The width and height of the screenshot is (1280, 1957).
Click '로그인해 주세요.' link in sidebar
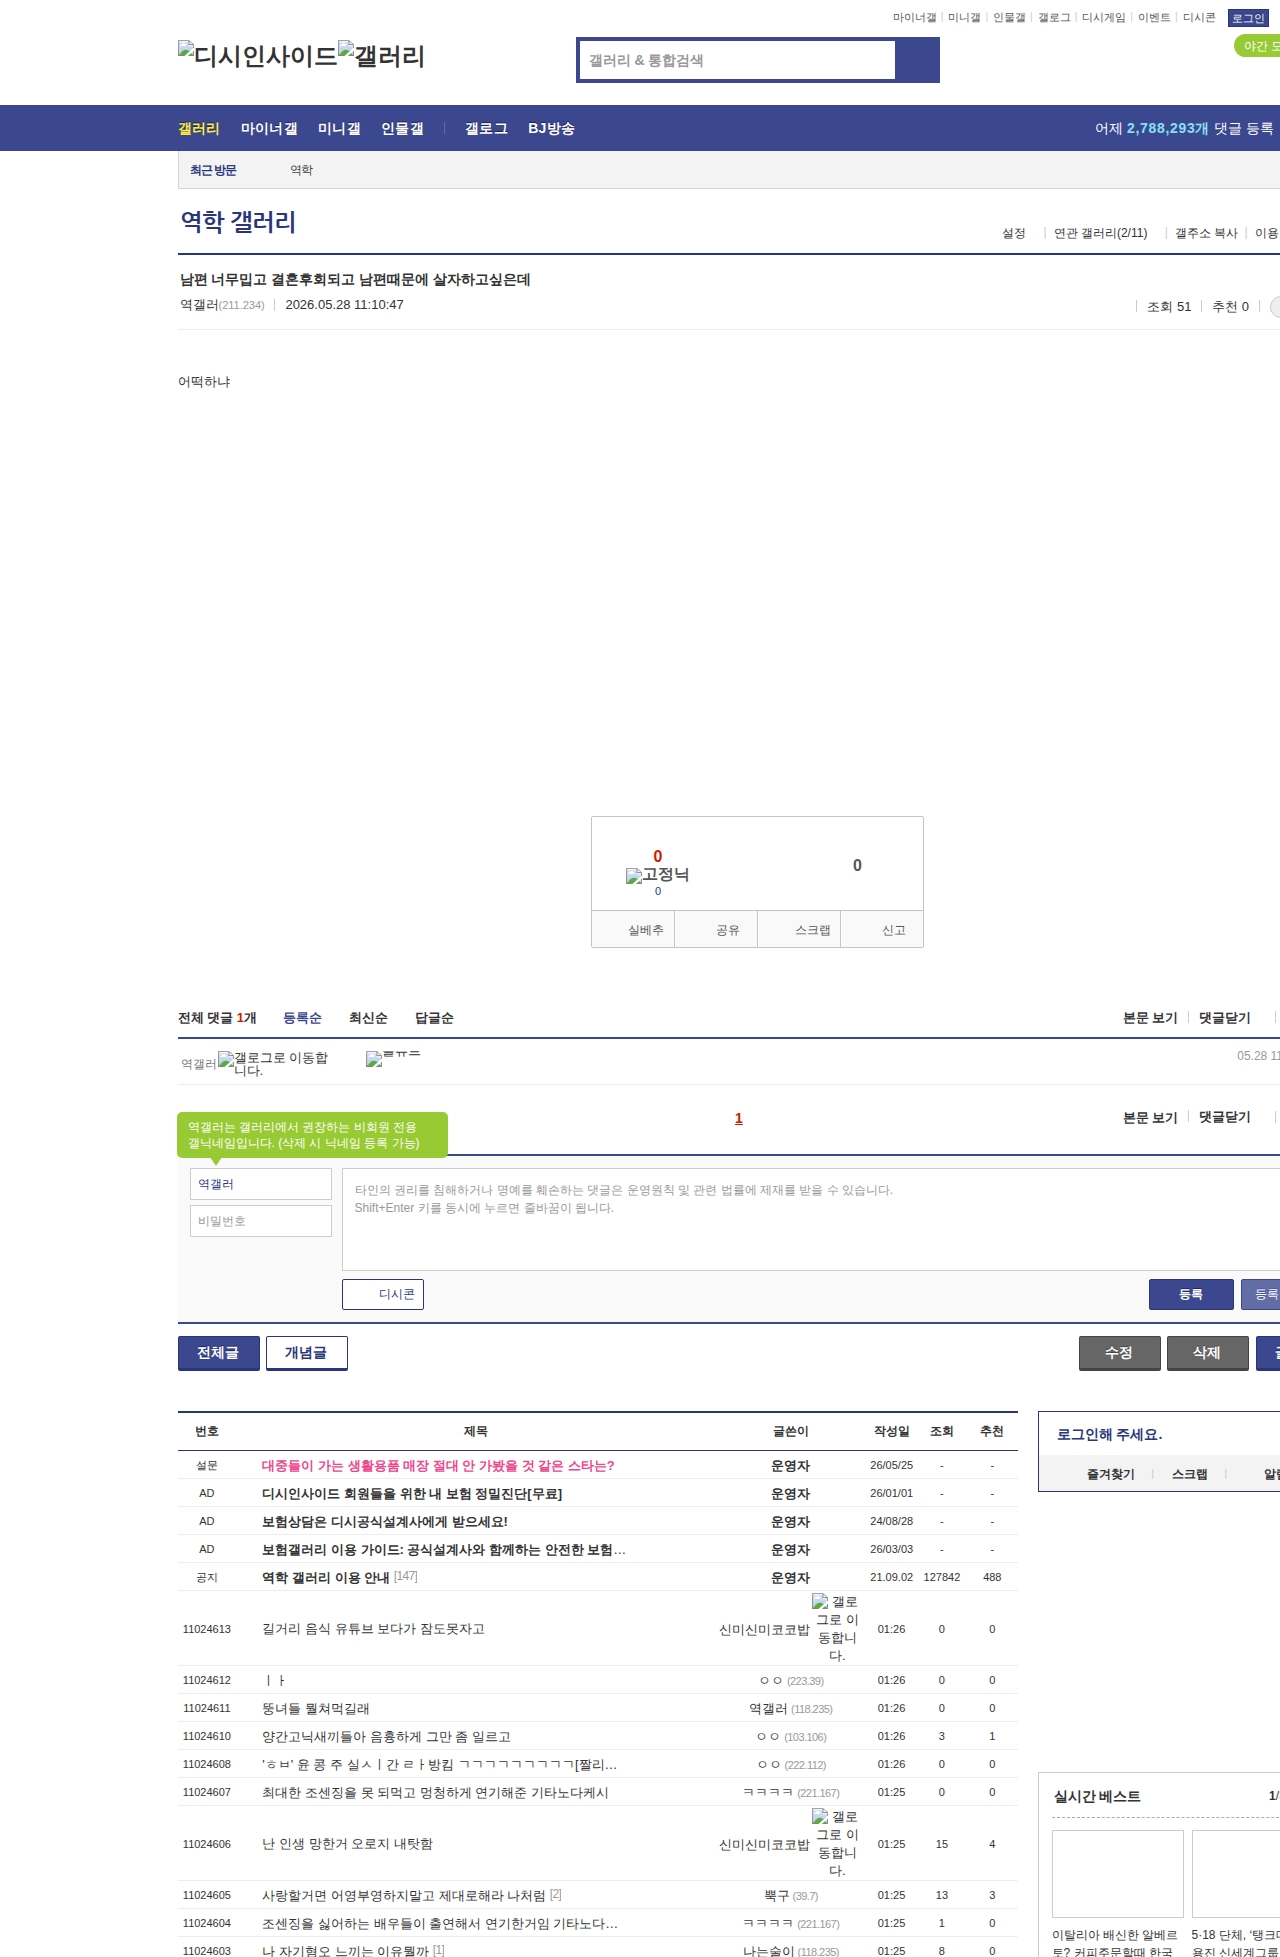pos(1110,1434)
